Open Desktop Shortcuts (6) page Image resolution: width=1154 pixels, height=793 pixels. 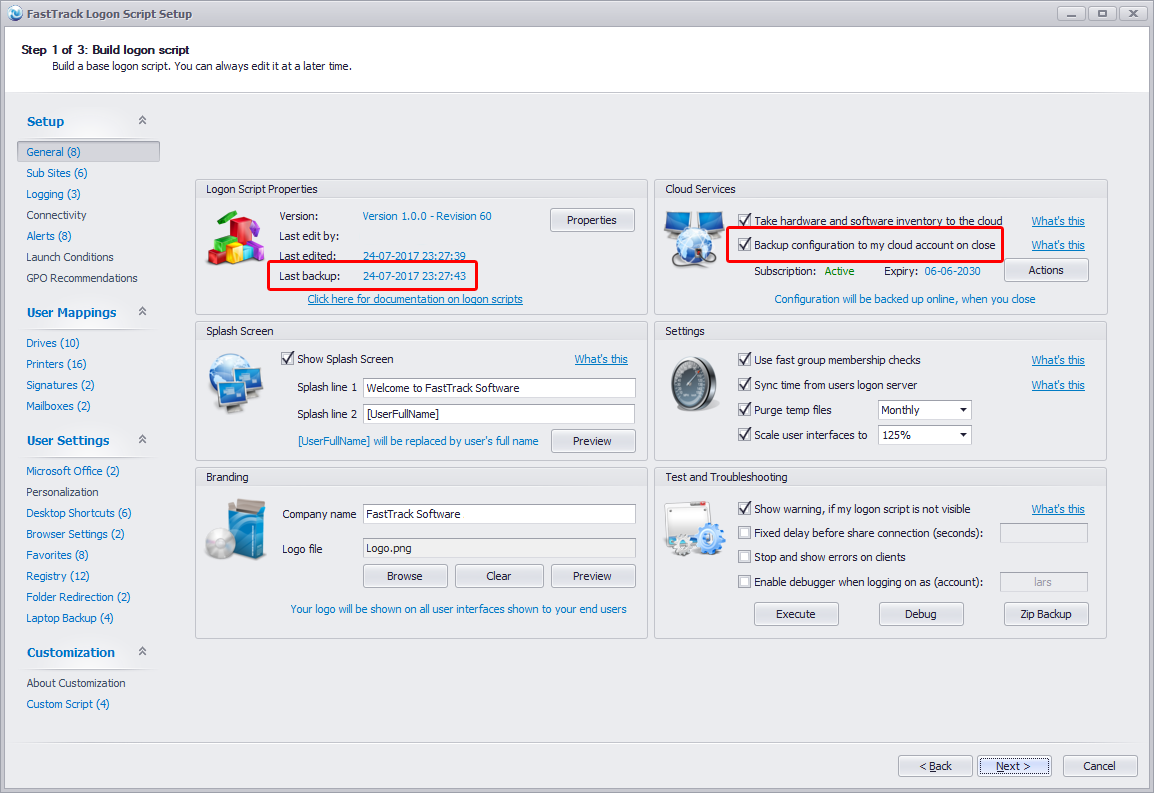(79, 513)
